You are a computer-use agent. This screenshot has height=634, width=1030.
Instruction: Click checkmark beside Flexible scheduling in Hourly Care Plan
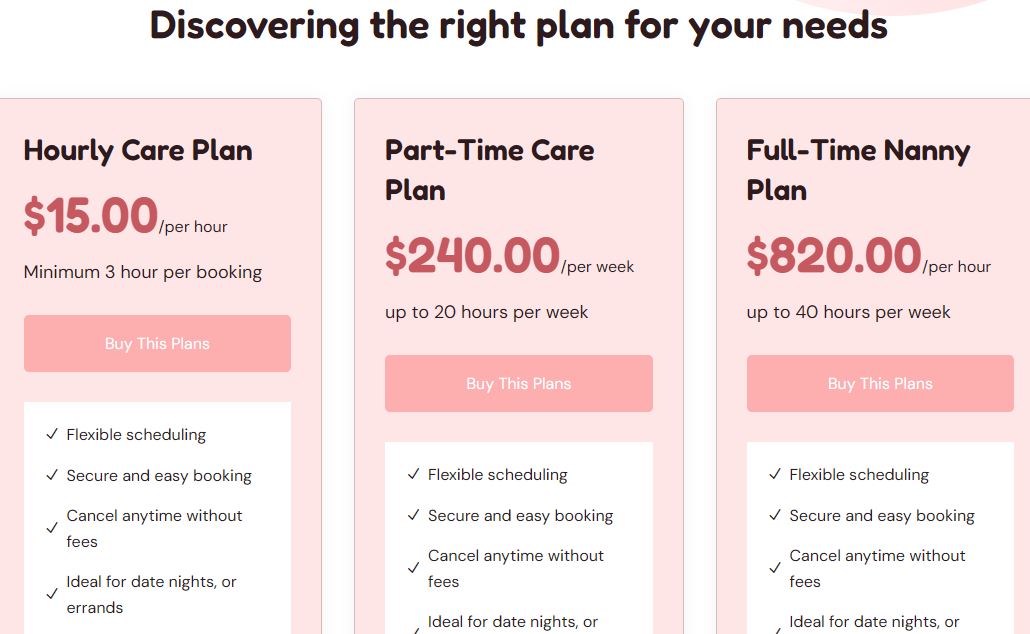point(51,435)
